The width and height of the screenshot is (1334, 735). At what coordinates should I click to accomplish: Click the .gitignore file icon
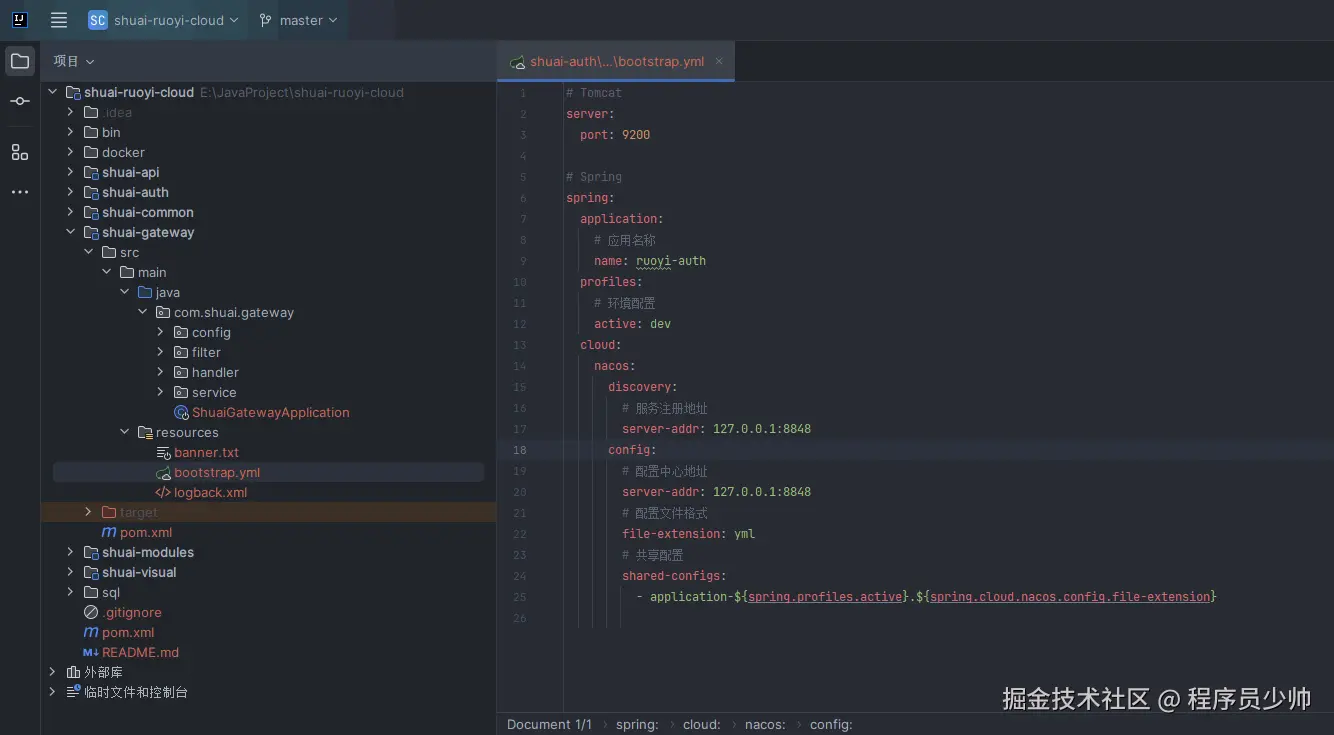tap(91, 612)
